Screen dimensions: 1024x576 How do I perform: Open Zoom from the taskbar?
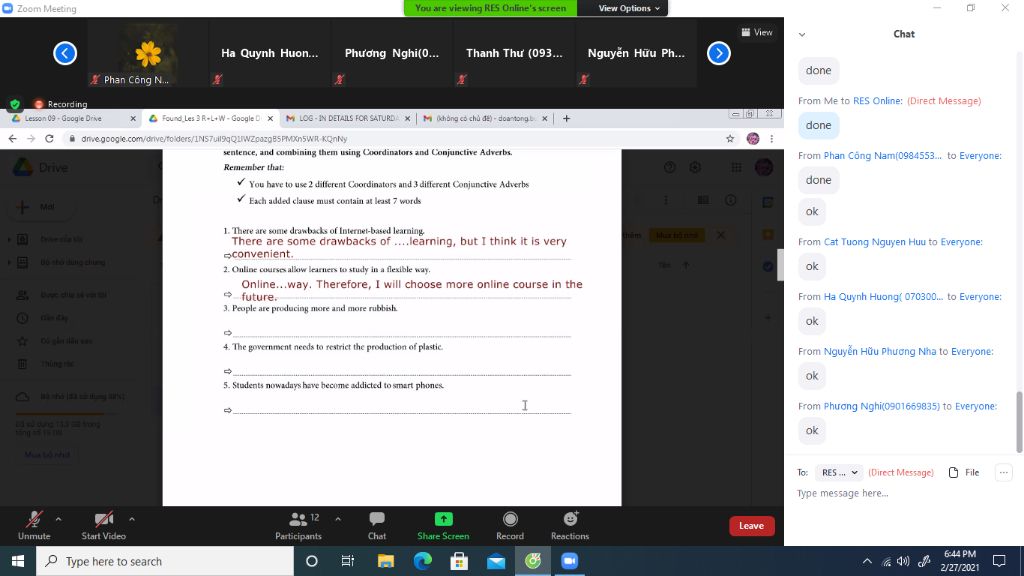click(x=569, y=561)
